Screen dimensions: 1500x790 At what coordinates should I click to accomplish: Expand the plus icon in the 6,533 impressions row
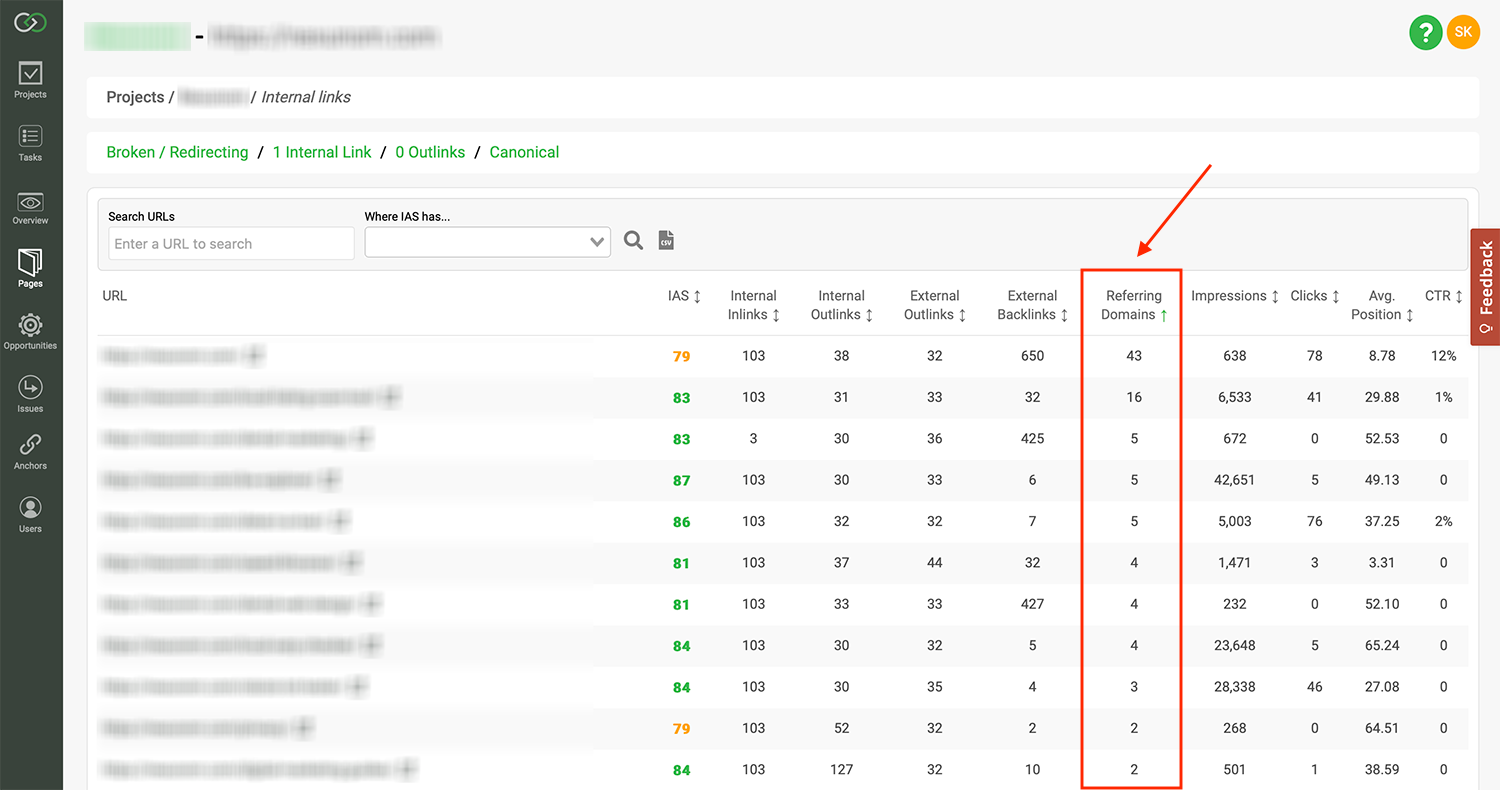point(389,397)
